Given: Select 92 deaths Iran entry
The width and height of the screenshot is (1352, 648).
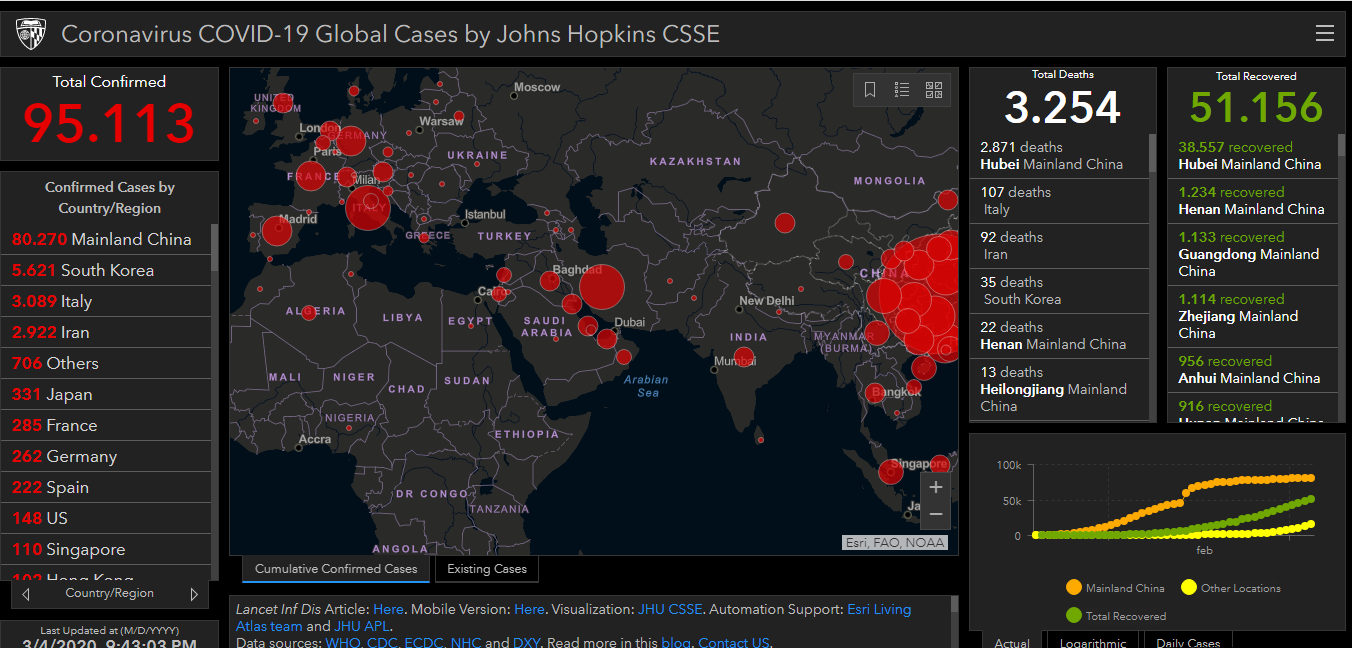Looking at the screenshot, I should click(1059, 246).
